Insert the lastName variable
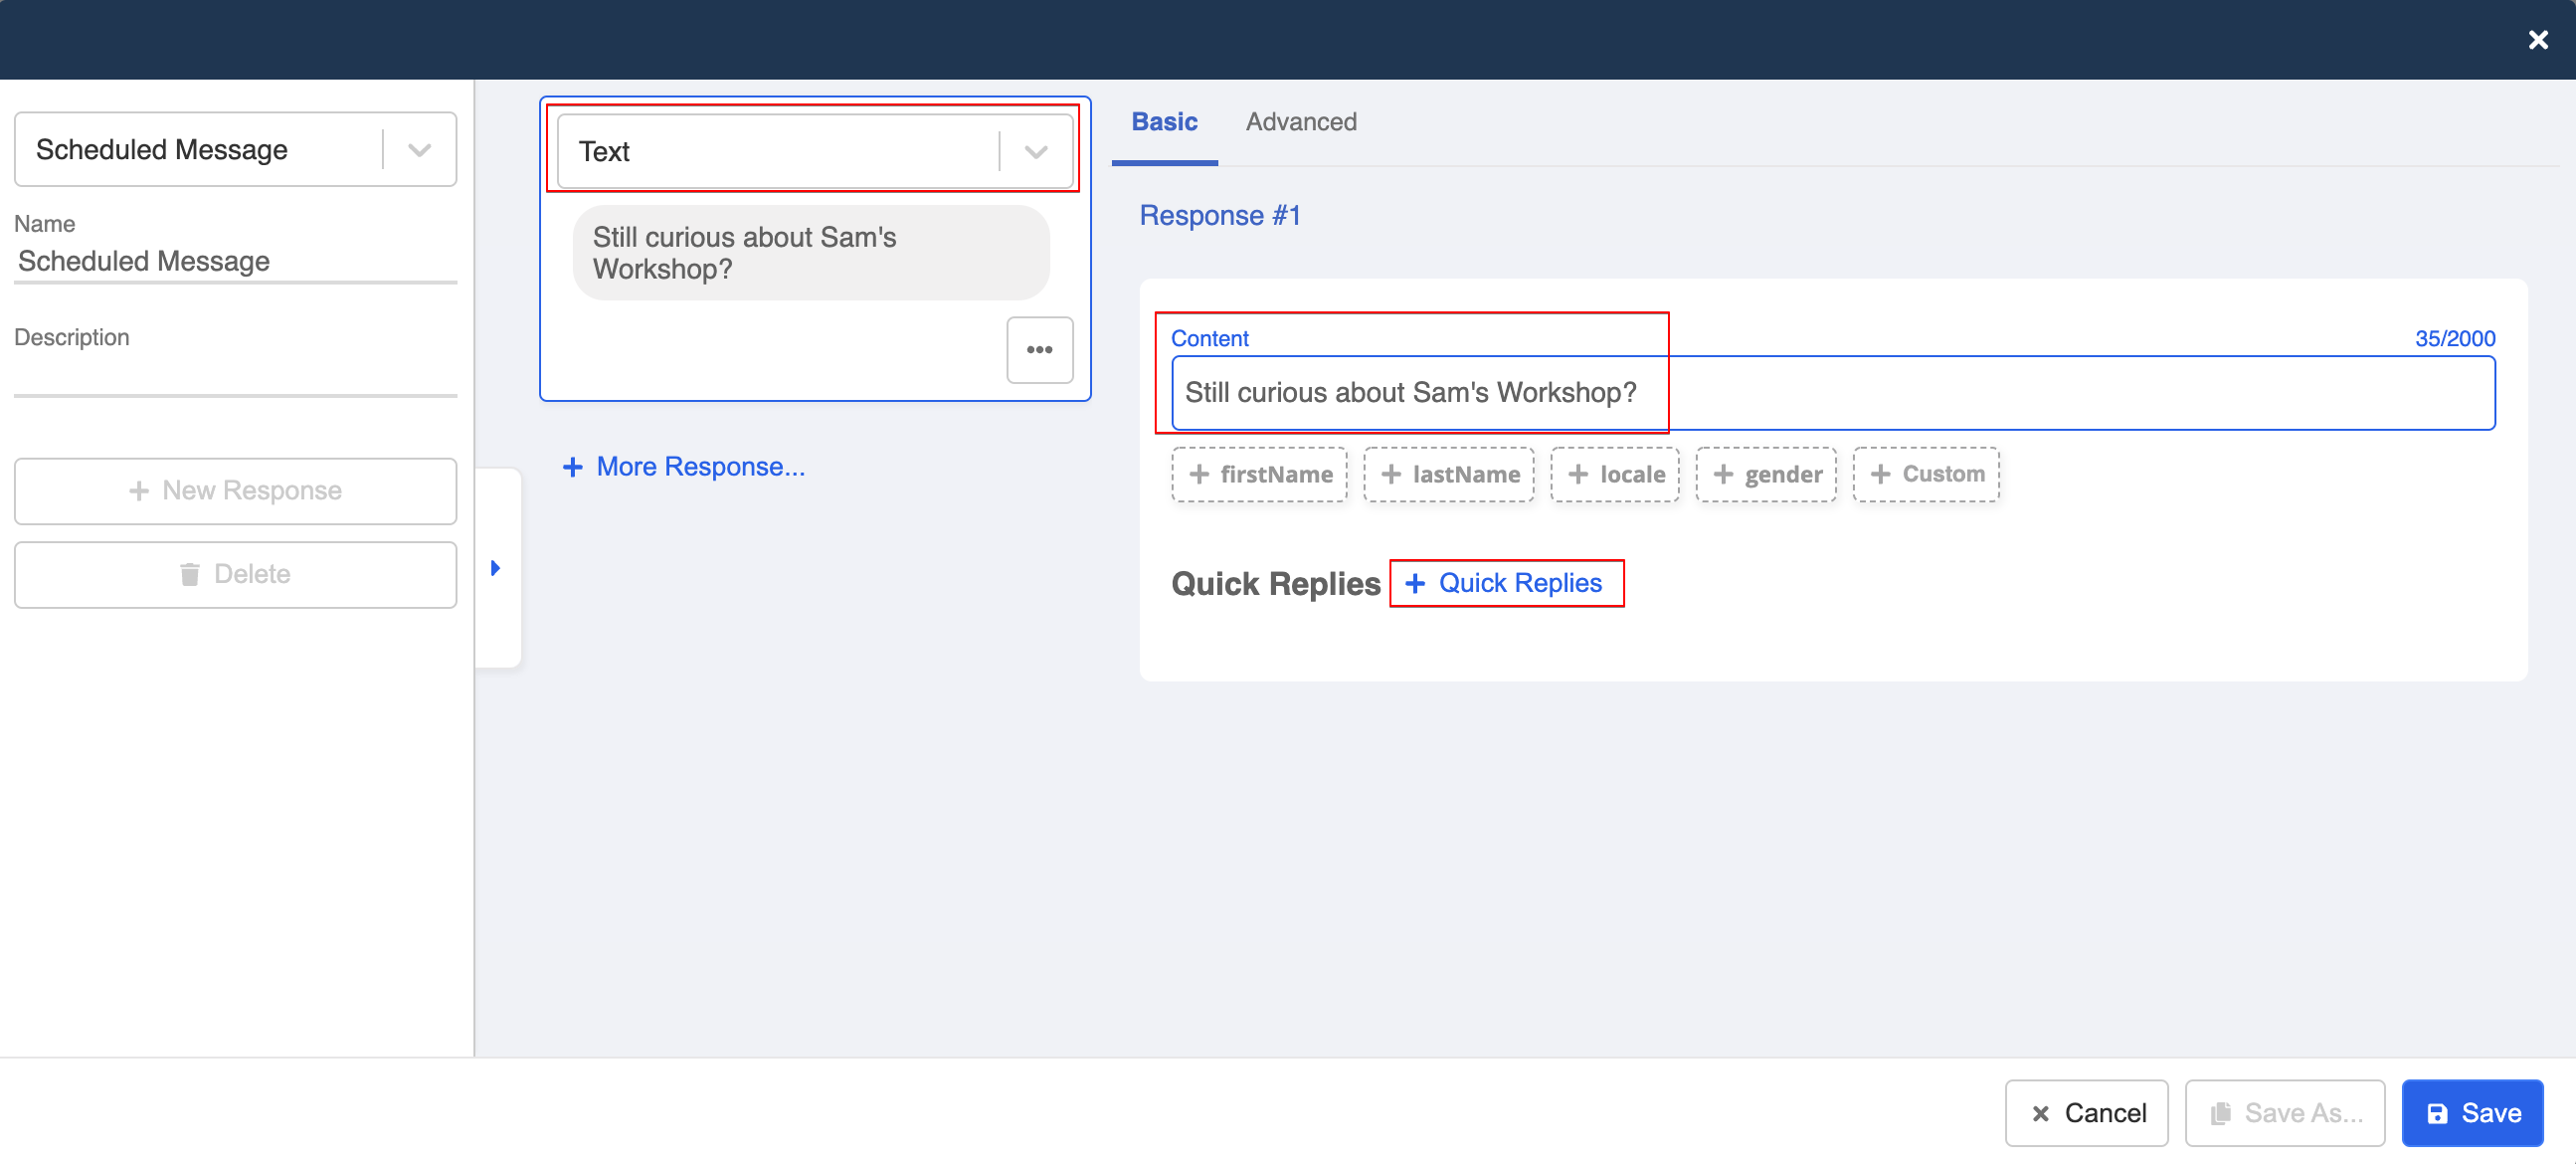This screenshot has width=2576, height=1164. [x=1448, y=474]
